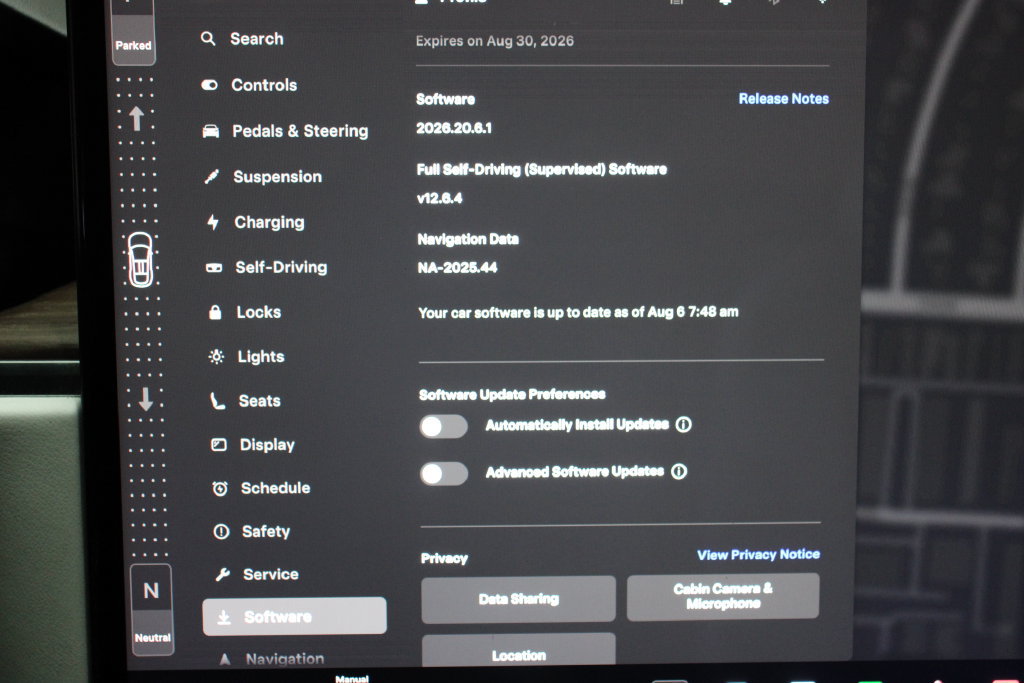This screenshot has height=683, width=1024.
Task: Click navigation data NA-2025.44 text
Action: click(x=457, y=268)
